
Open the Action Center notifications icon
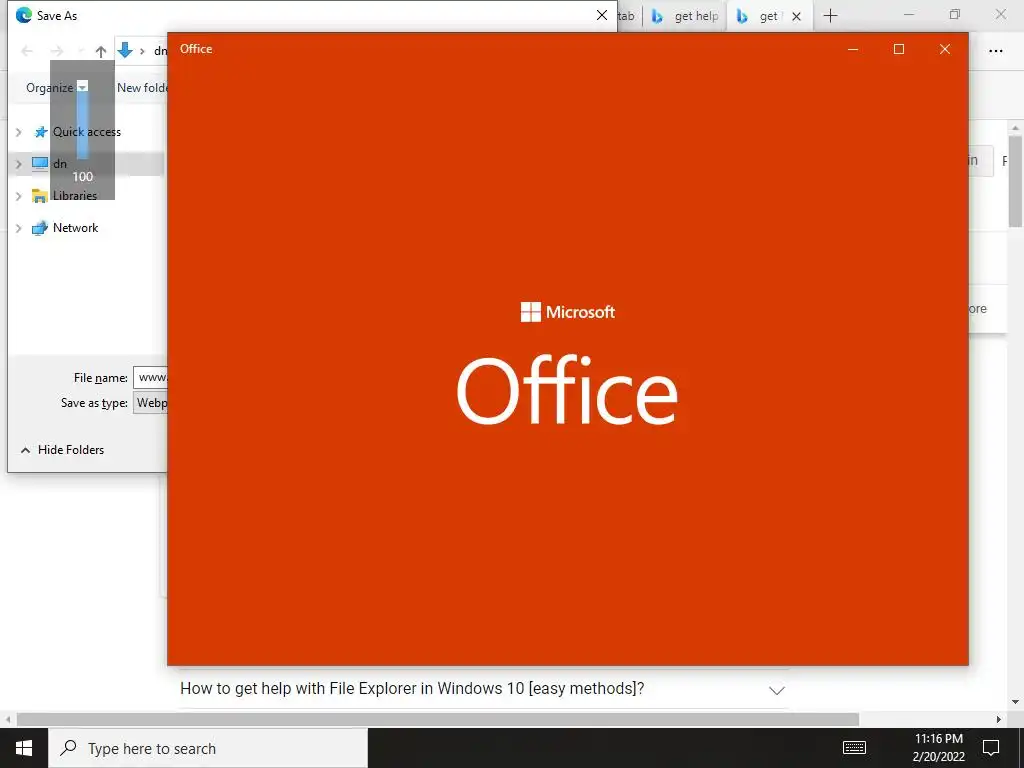991,748
